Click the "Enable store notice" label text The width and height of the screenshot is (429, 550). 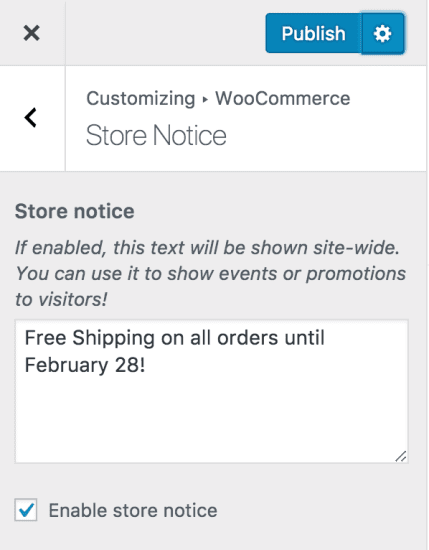pyautogui.click(x=133, y=510)
